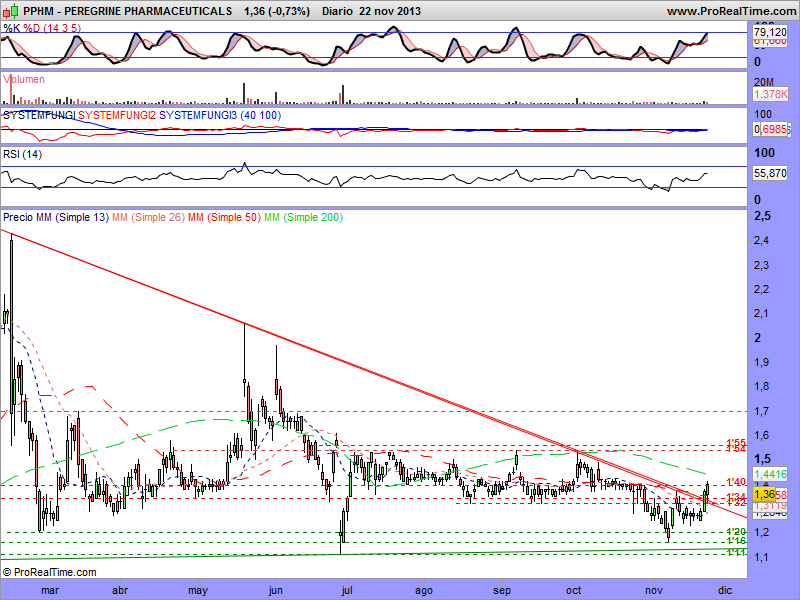Select the RSI value 55,870
Screen dimensions: 800x600
770,173
